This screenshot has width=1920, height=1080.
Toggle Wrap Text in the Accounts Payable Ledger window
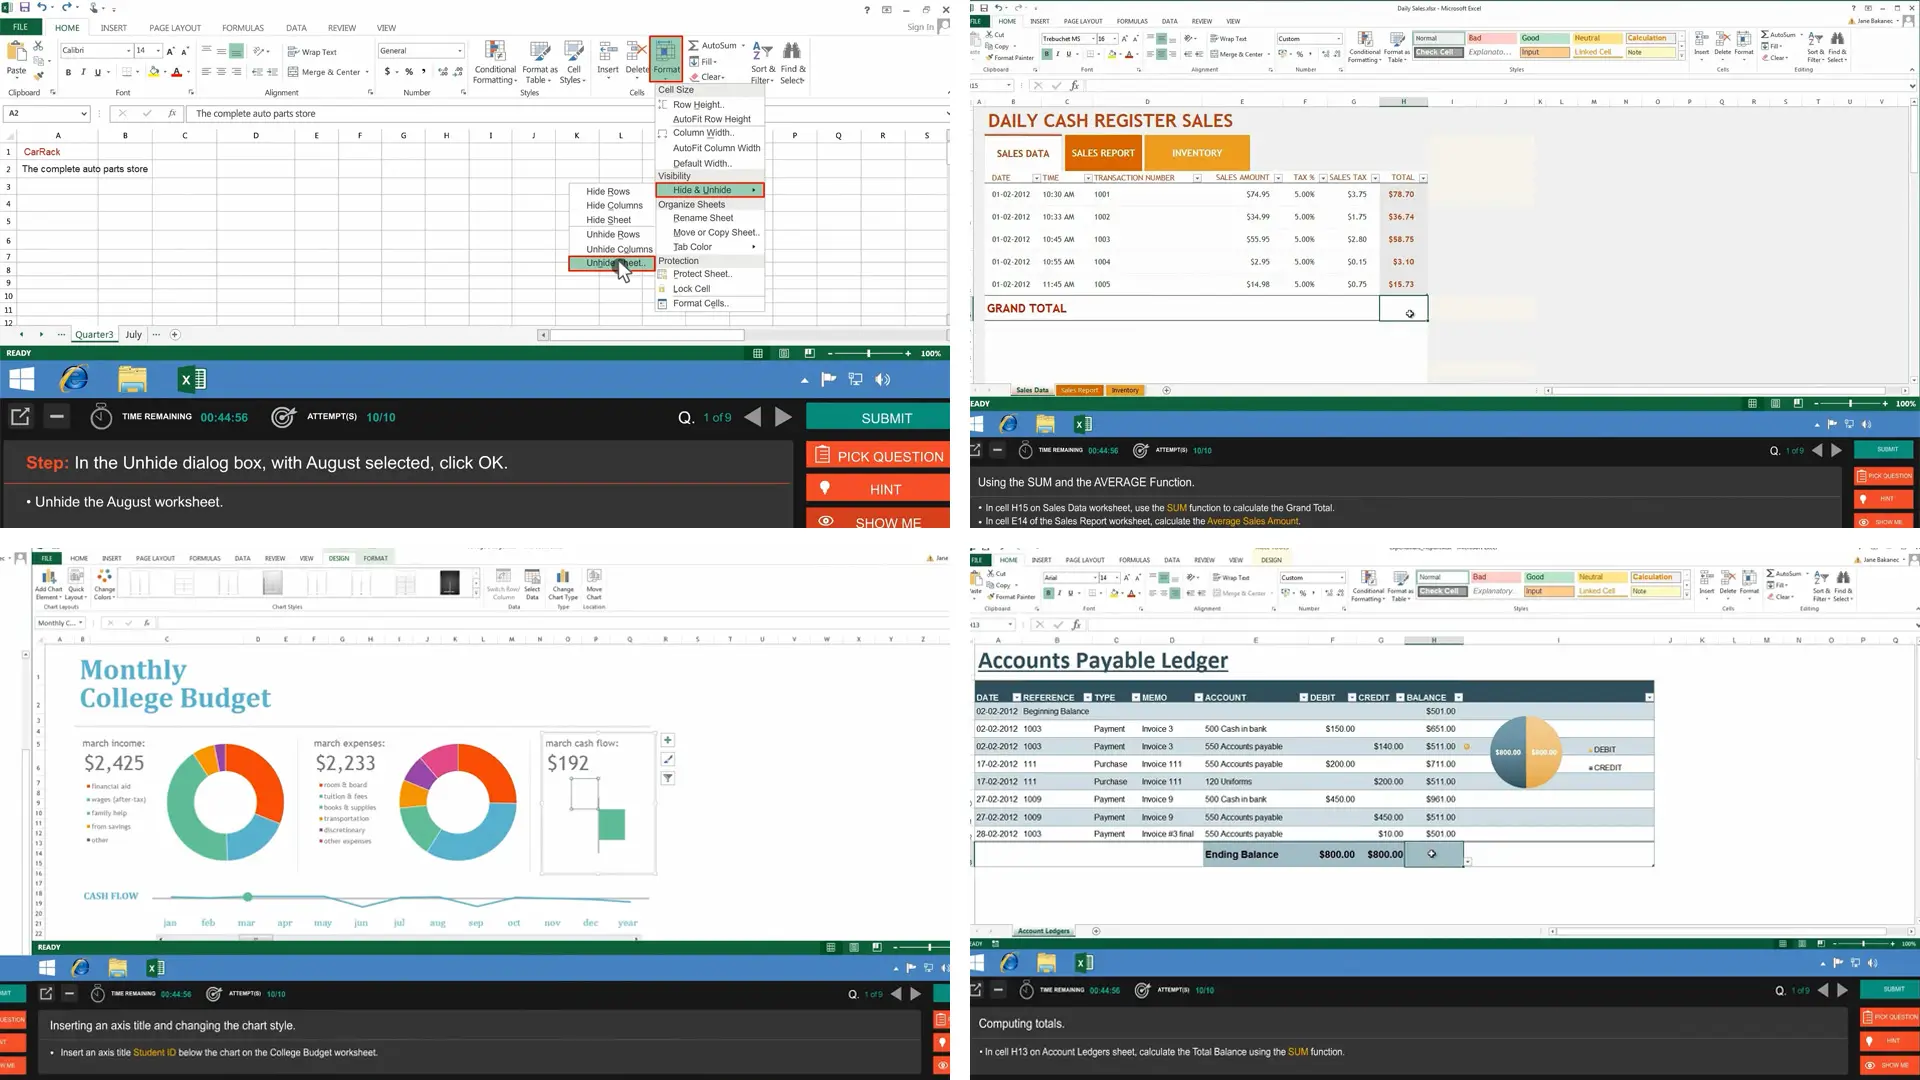(1231, 577)
